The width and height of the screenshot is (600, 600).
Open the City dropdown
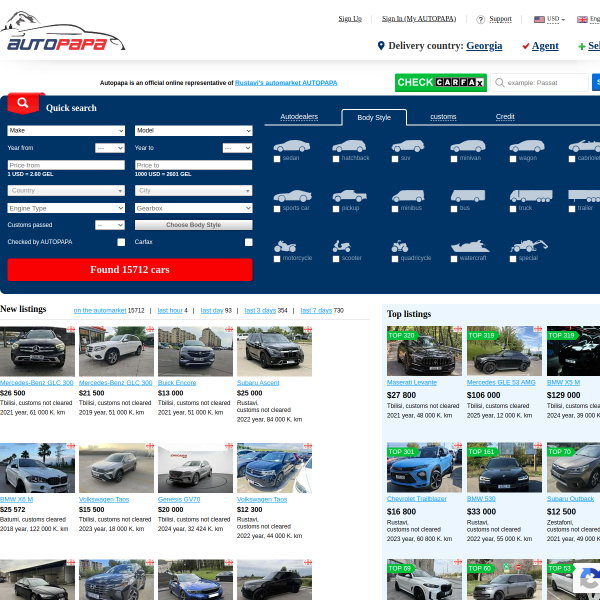[x=194, y=191]
